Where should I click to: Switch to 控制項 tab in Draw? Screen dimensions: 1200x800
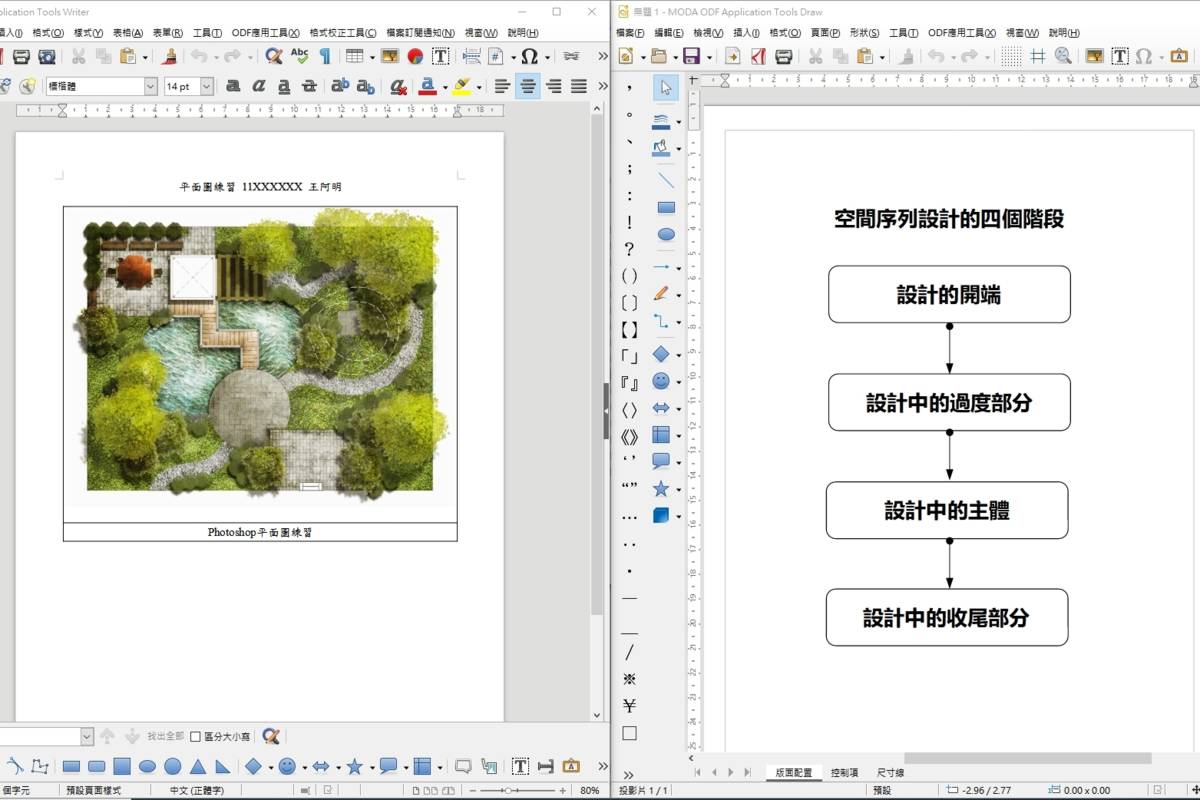[845, 773]
